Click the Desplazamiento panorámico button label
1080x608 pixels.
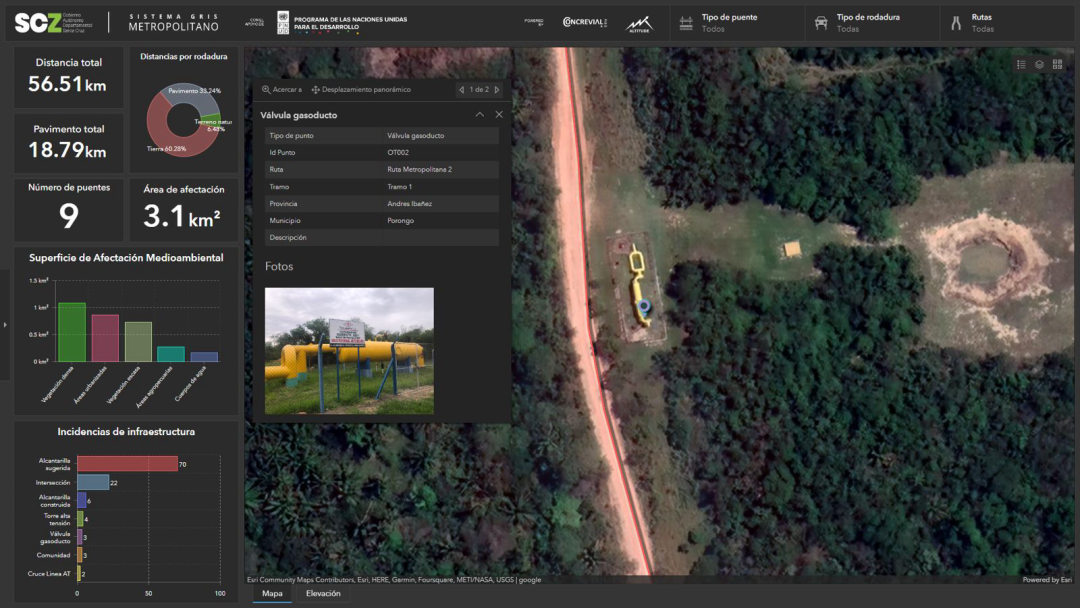pos(366,90)
